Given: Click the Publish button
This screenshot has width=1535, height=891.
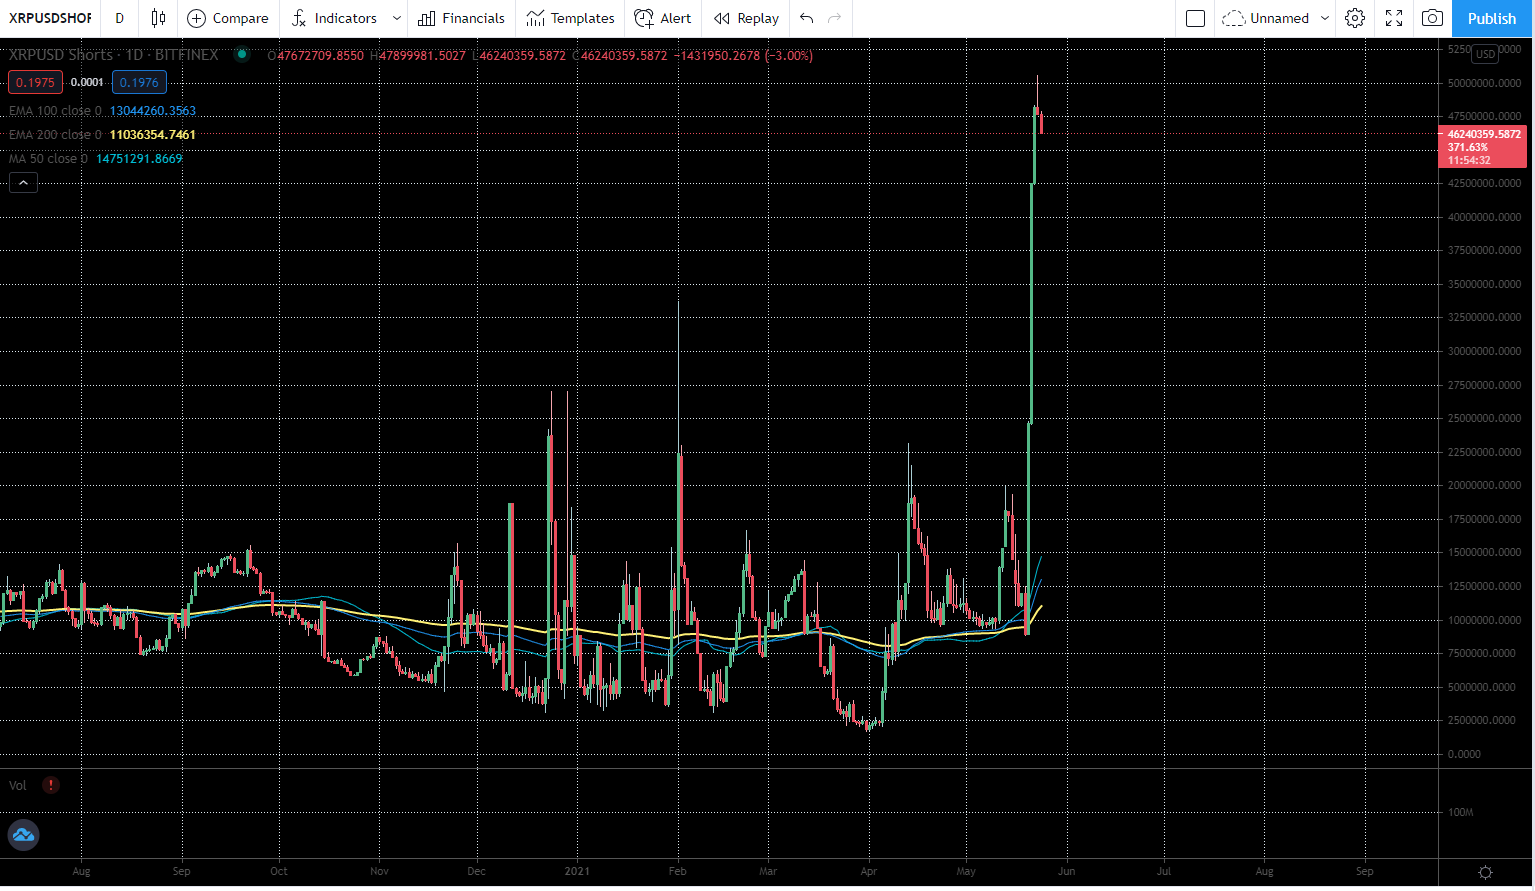Looking at the screenshot, I should coord(1492,18).
